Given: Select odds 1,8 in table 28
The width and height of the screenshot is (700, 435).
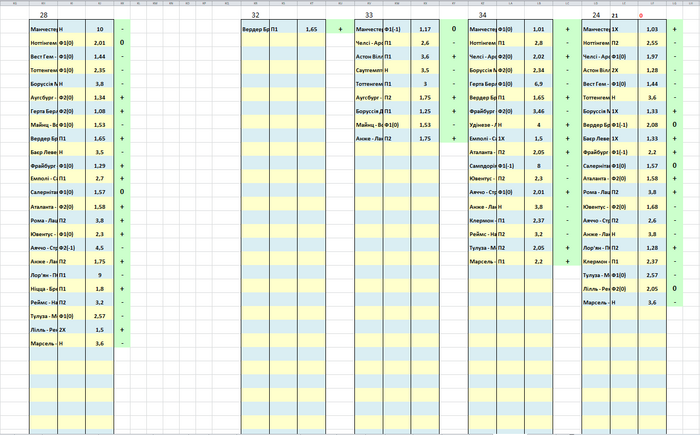Looking at the screenshot, I should (100, 289).
